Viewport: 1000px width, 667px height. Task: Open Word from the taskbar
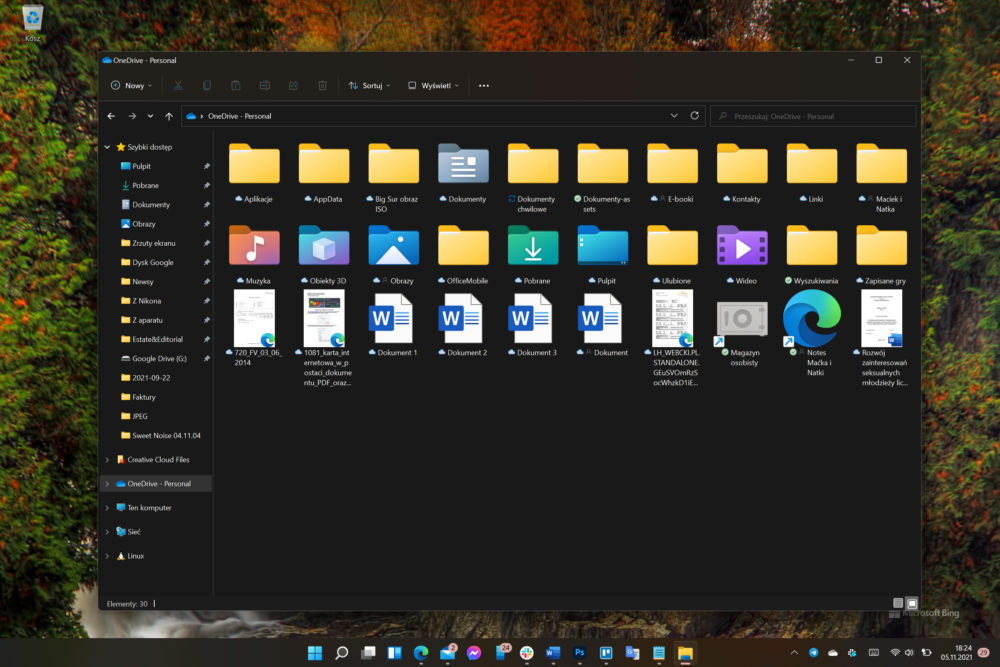click(x=553, y=652)
